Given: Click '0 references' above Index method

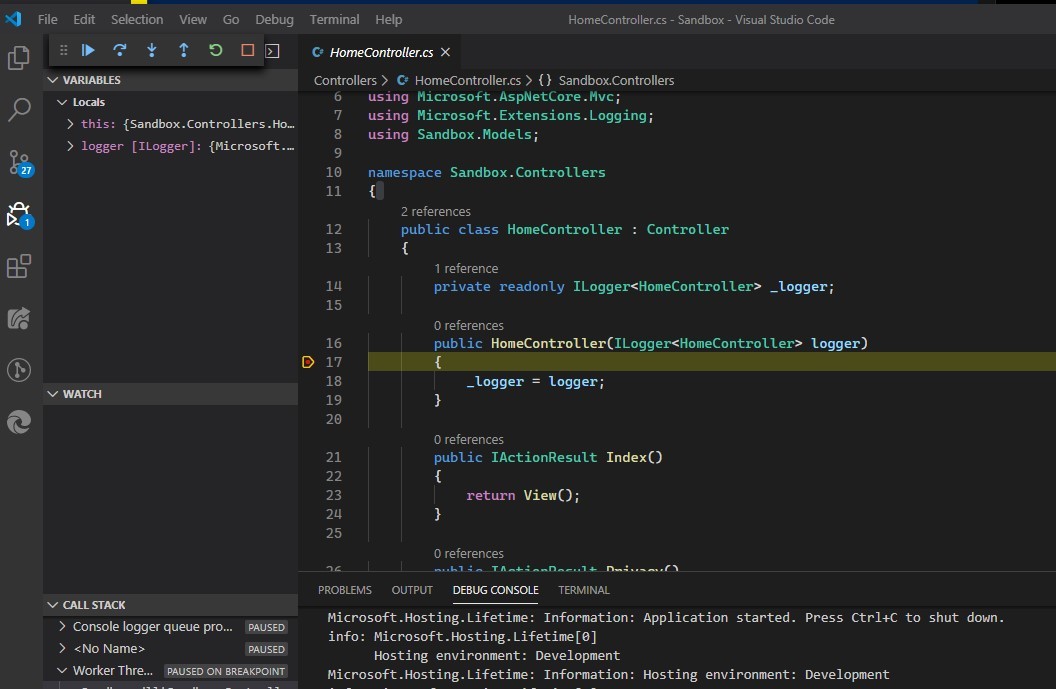Looking at the screenshot, I should tap(469, 439).
